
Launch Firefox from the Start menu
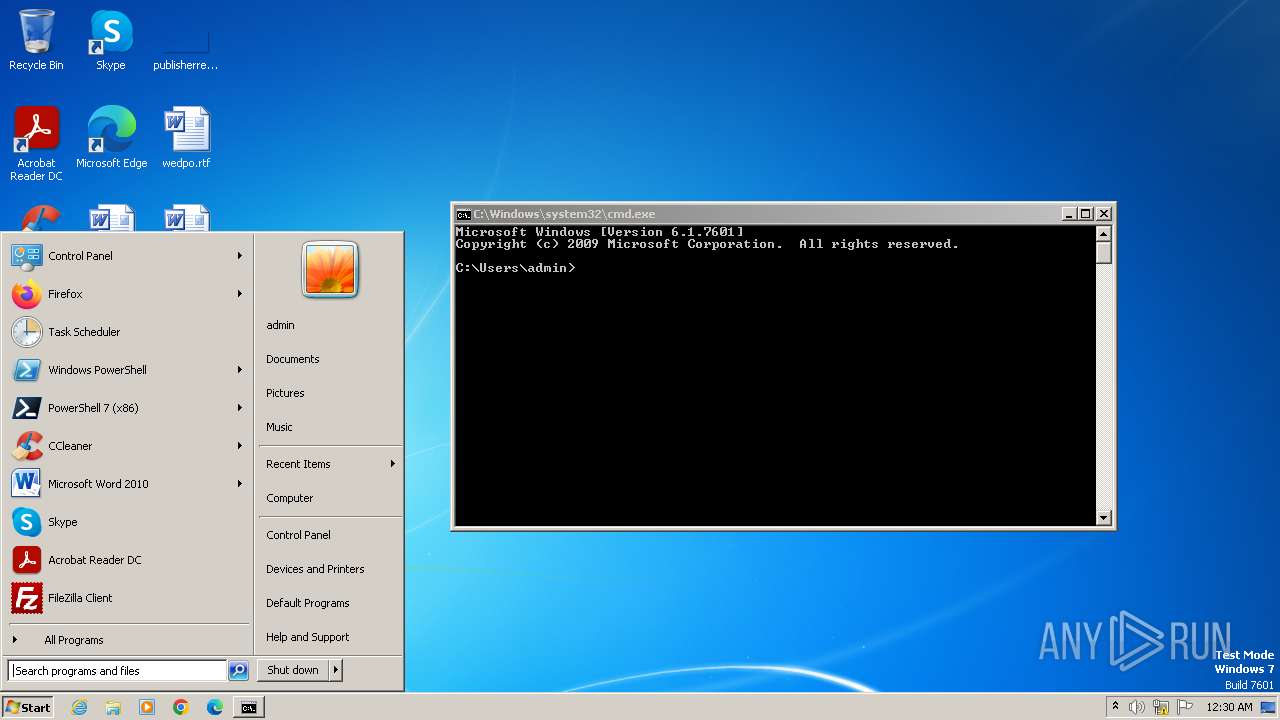point(128,294)
